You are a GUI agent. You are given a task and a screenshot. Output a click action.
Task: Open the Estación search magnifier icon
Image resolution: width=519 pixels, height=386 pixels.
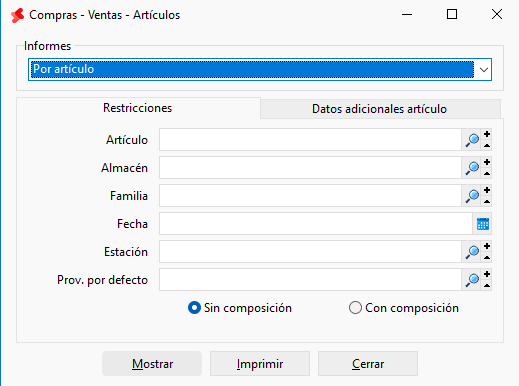(472, 252)
